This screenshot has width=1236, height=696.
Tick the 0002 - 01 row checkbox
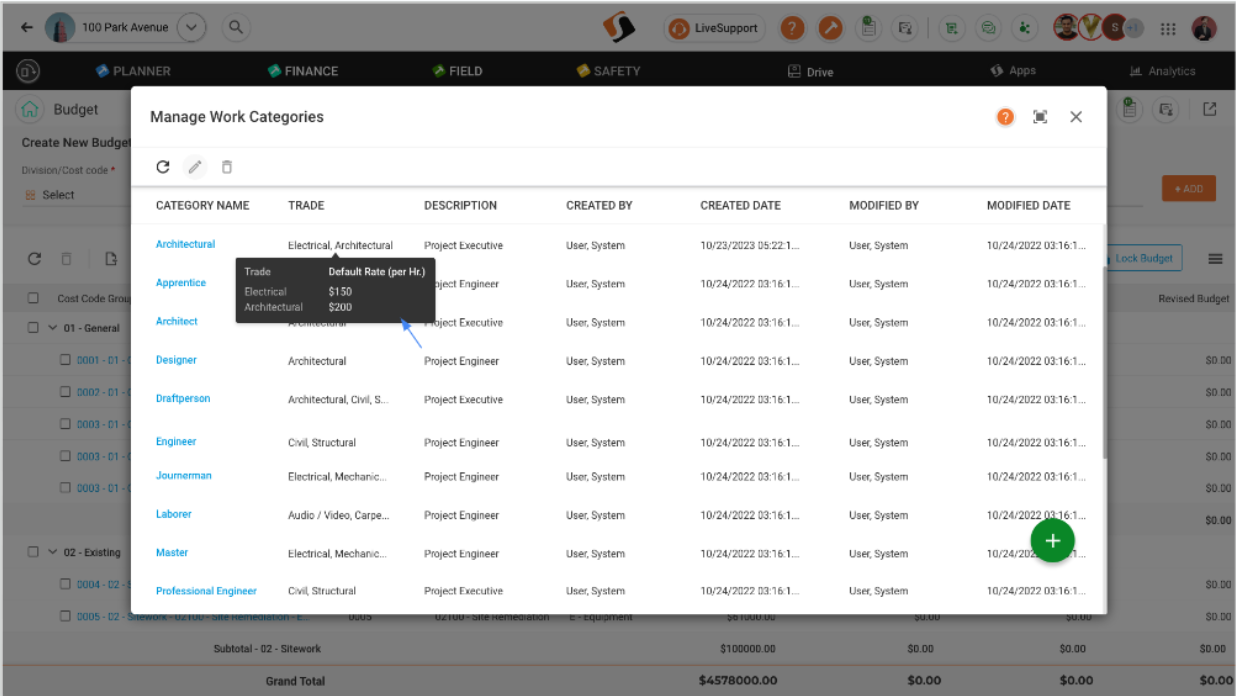click(x=65, y=392)
